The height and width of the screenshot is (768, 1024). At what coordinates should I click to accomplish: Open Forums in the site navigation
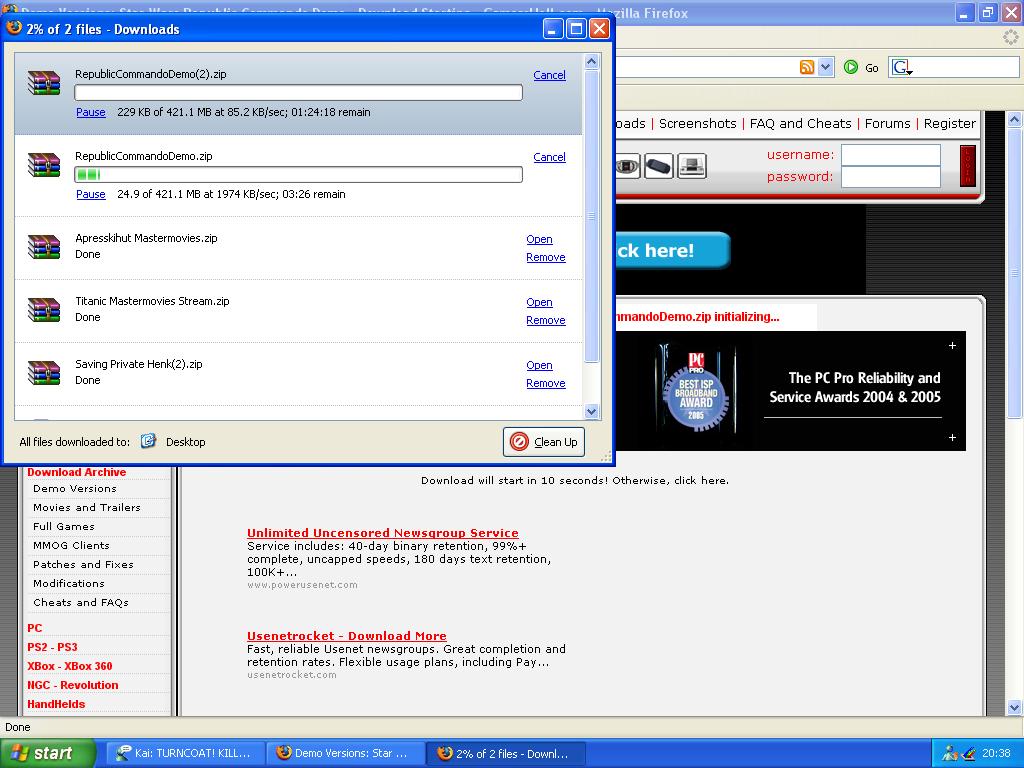[888, 123]
